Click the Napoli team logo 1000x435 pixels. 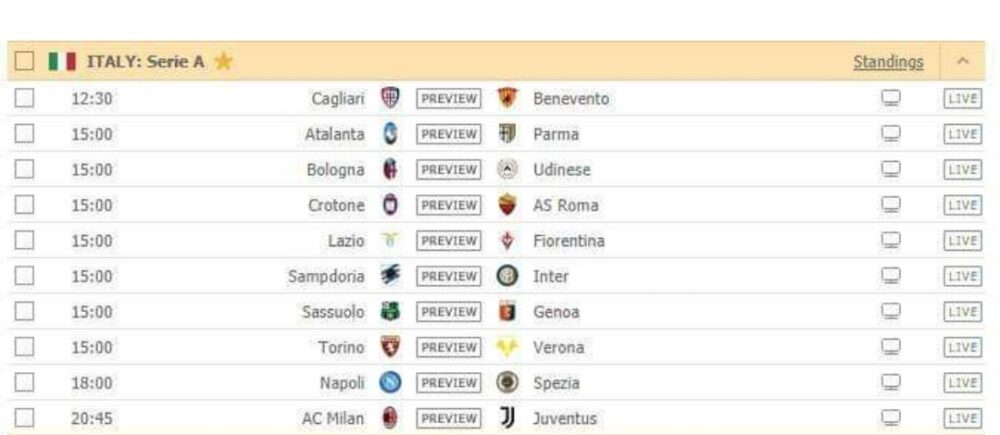point(390,383)
